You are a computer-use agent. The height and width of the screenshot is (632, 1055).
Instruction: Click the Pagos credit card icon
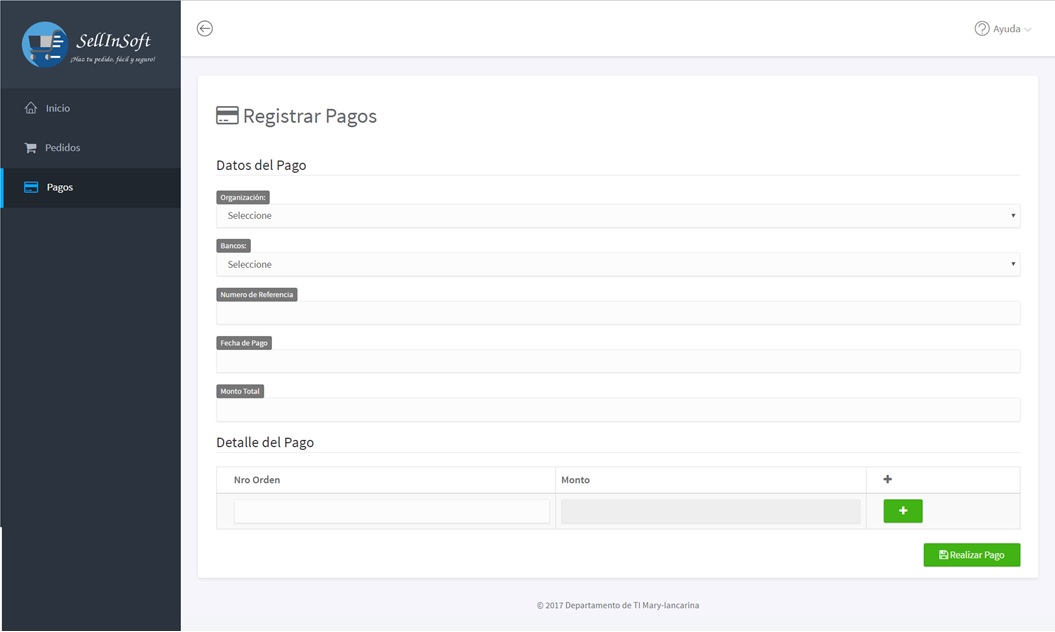(x=31, y=187)
